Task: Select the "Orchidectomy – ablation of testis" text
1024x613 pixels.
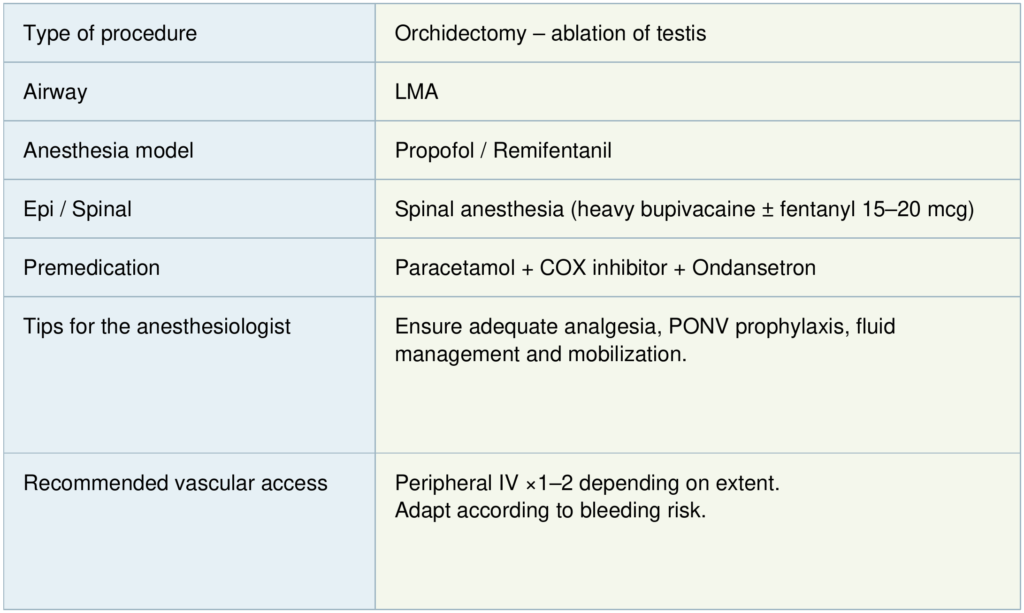Action: [550, 34]
